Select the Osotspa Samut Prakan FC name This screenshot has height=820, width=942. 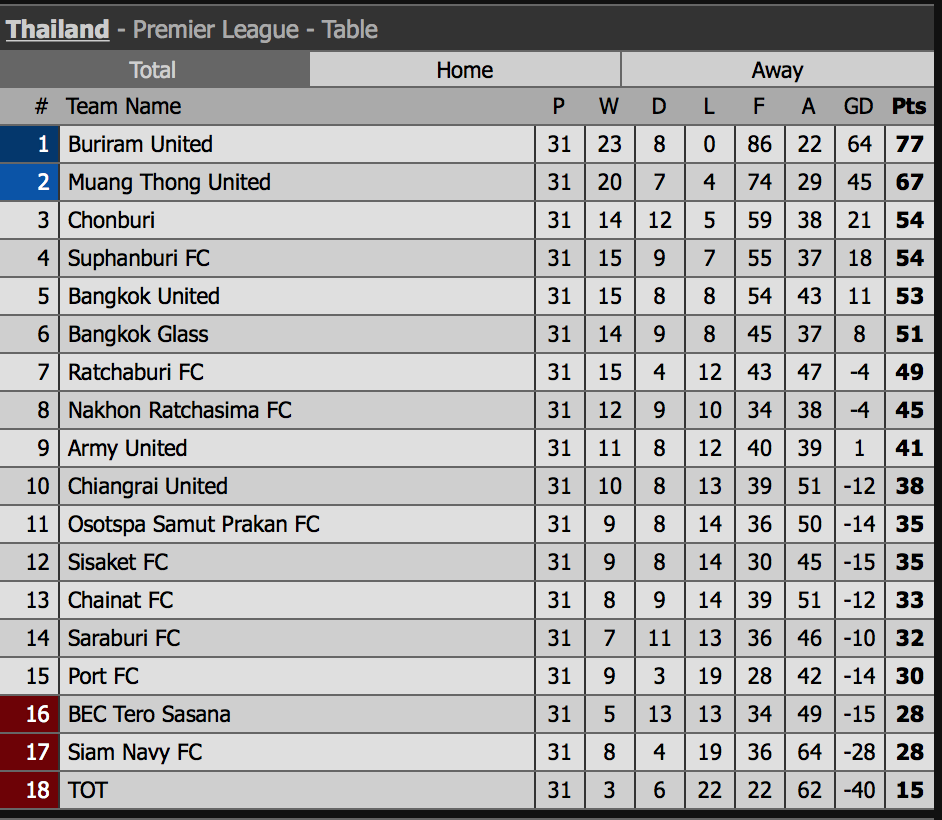pyautogui.click(x=193, y=524)
